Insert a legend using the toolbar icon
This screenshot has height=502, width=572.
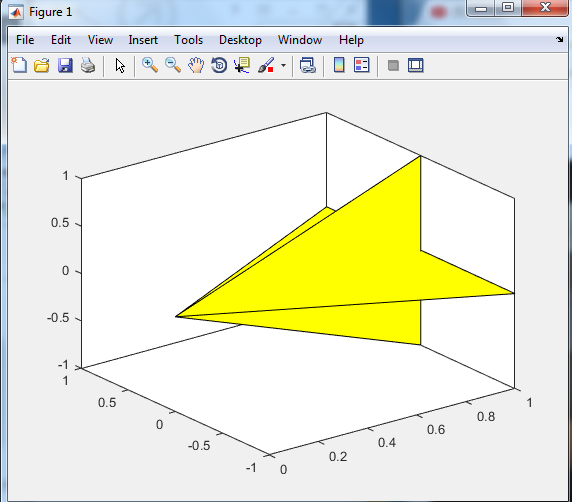tap(362, 65)
